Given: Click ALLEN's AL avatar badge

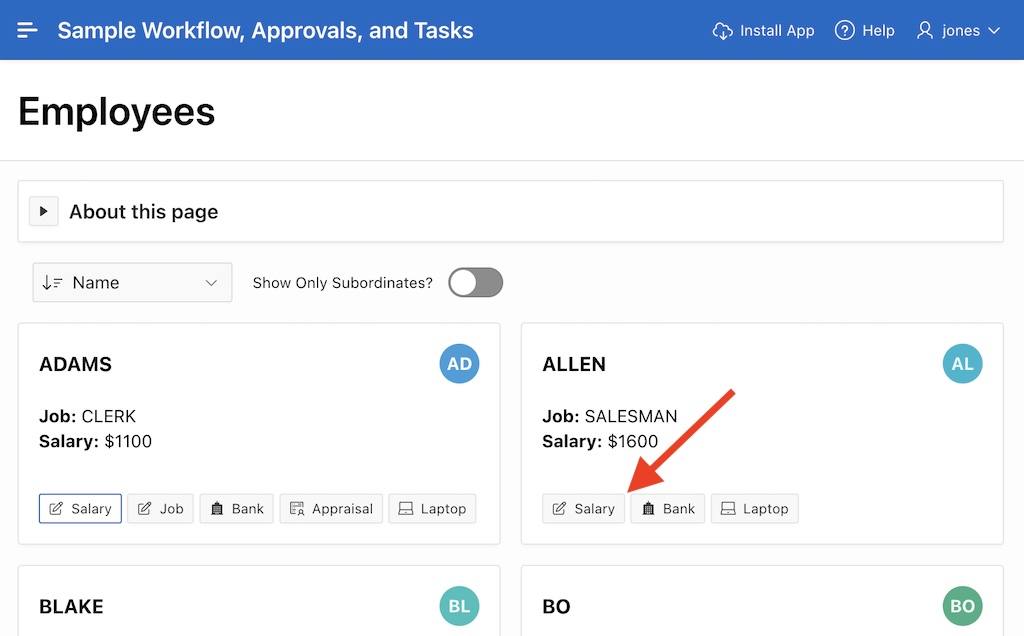Looking at the screenshot, I should tap(962, 364).
